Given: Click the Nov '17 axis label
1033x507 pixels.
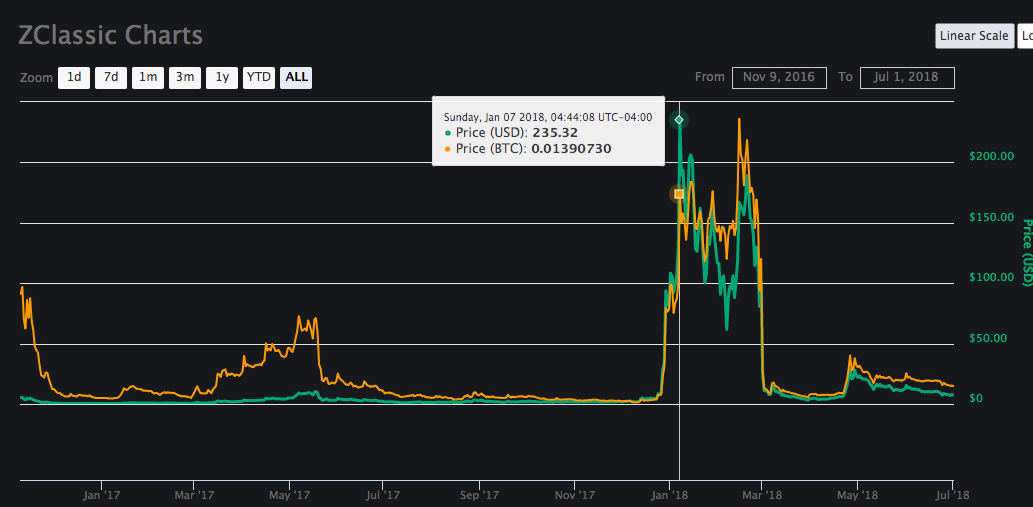Looking at the screenshot, I should click(576, 494).
